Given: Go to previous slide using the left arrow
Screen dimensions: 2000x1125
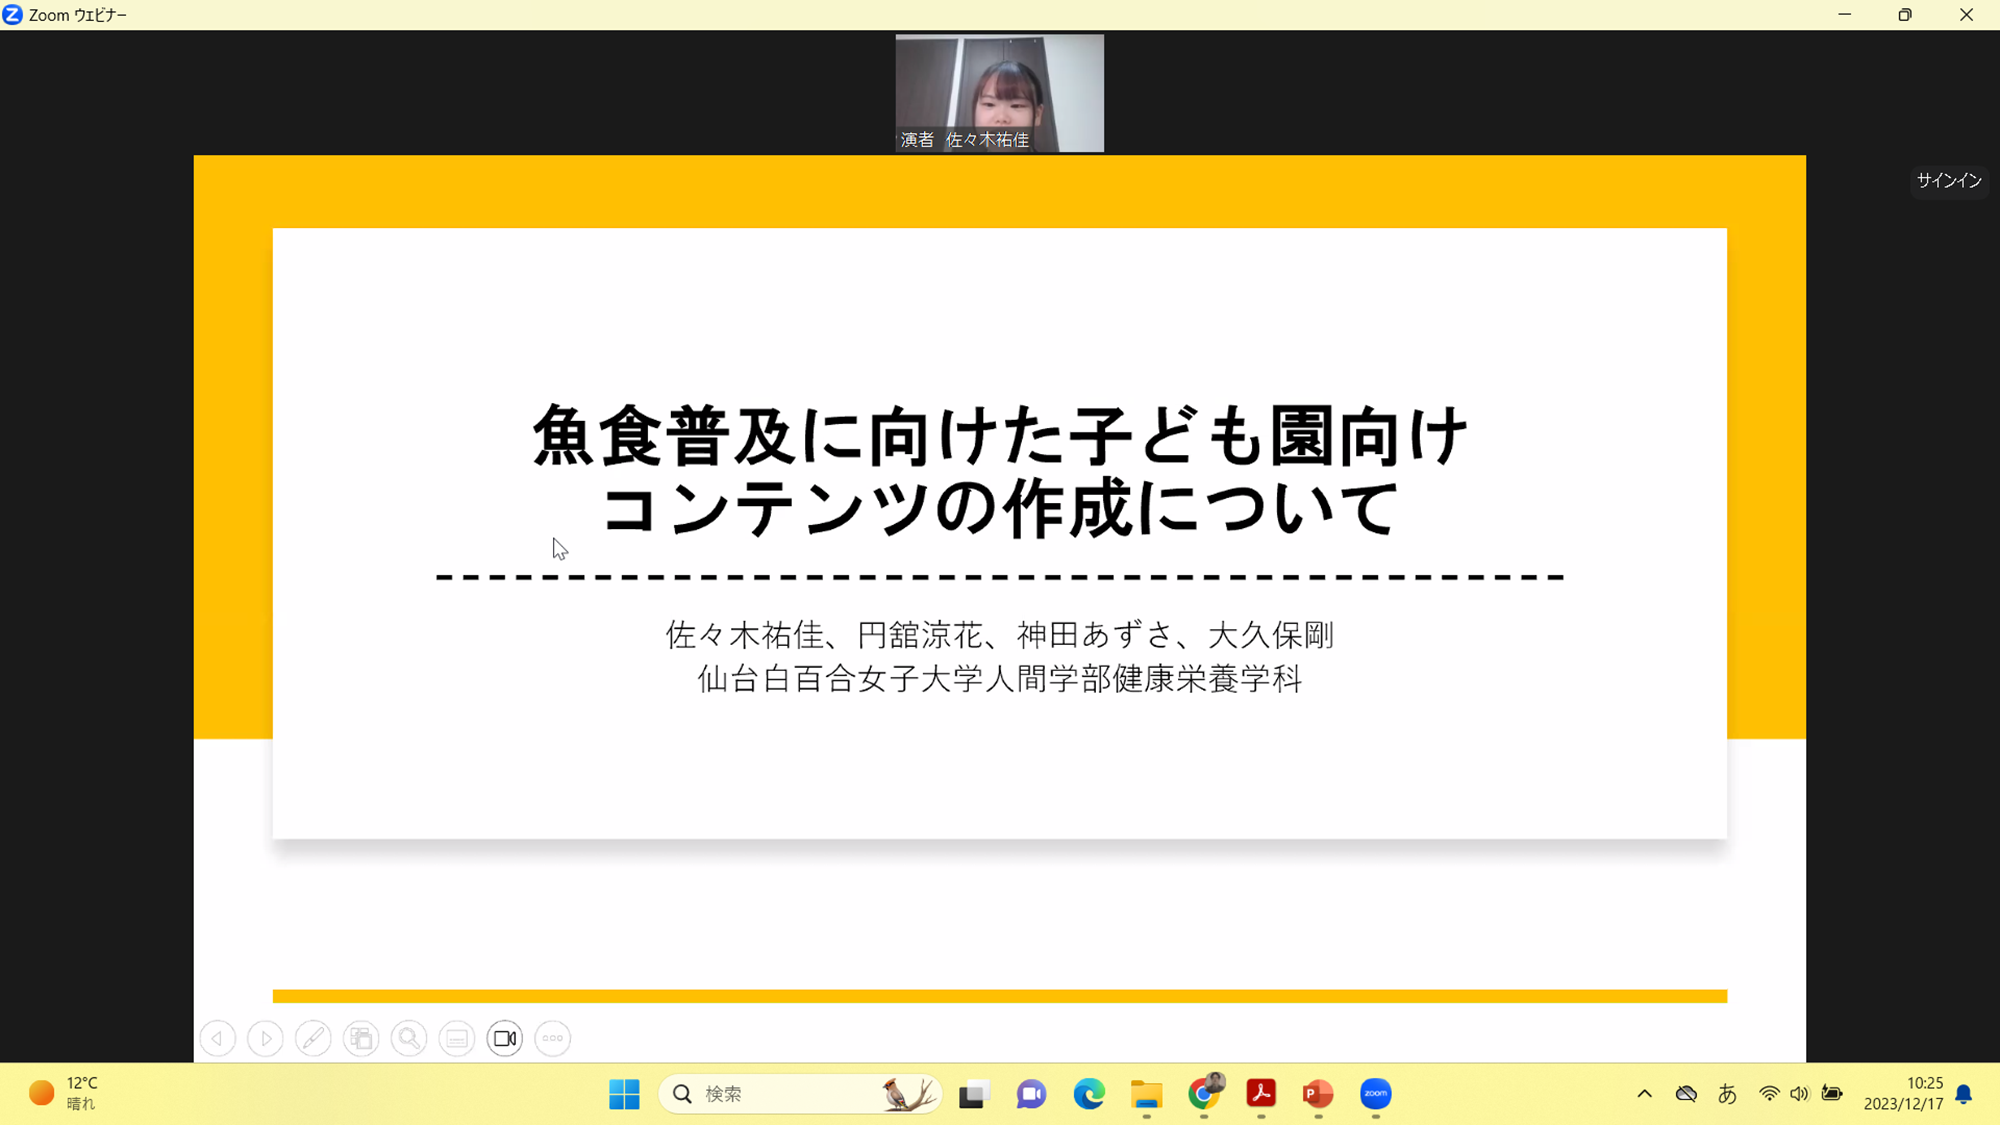Looking at the screenshot, I should [x=217, y=1038].
